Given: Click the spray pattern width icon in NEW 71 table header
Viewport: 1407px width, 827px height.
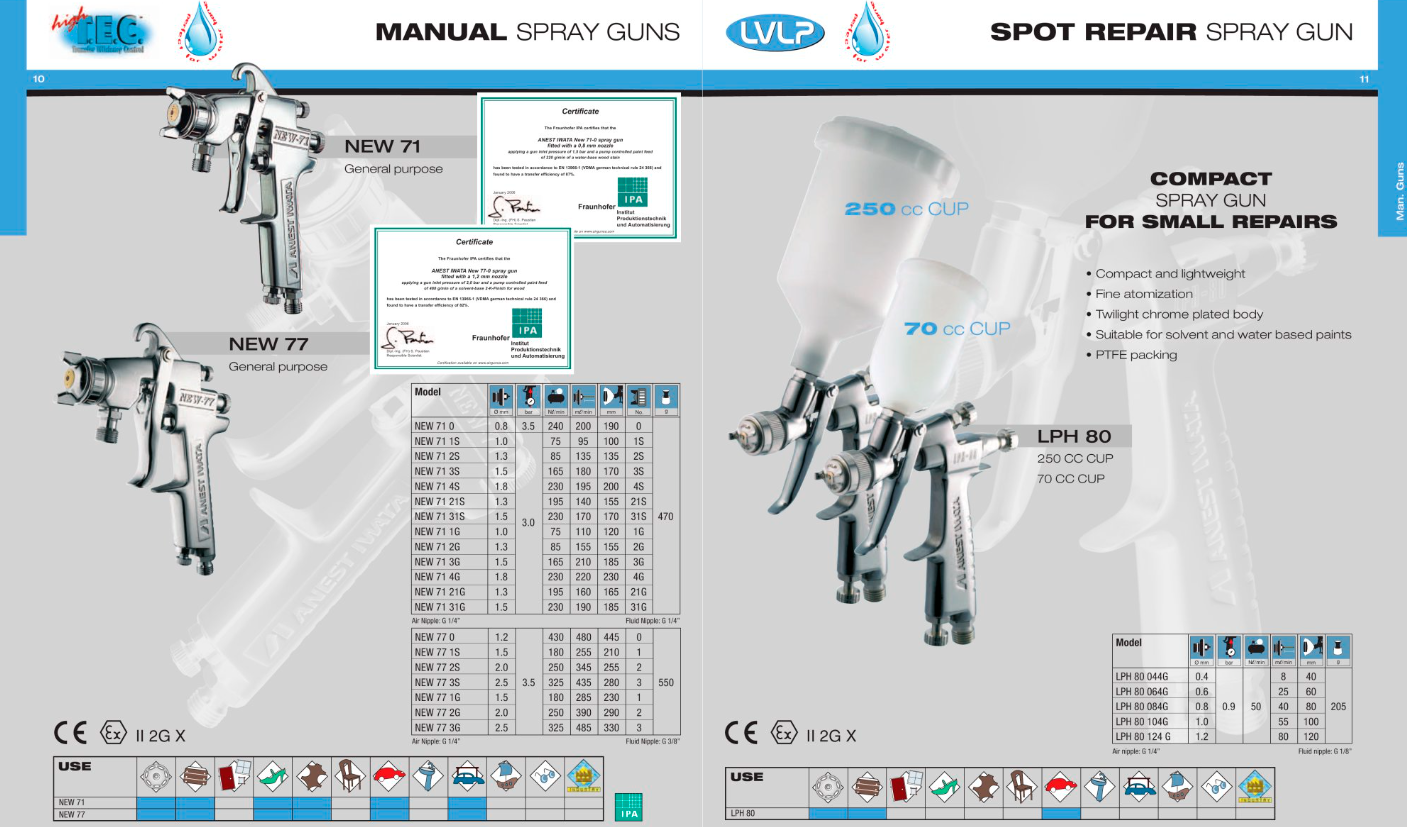Looking at the screenshot, I should pyautogui.click(x=612, y=395).
